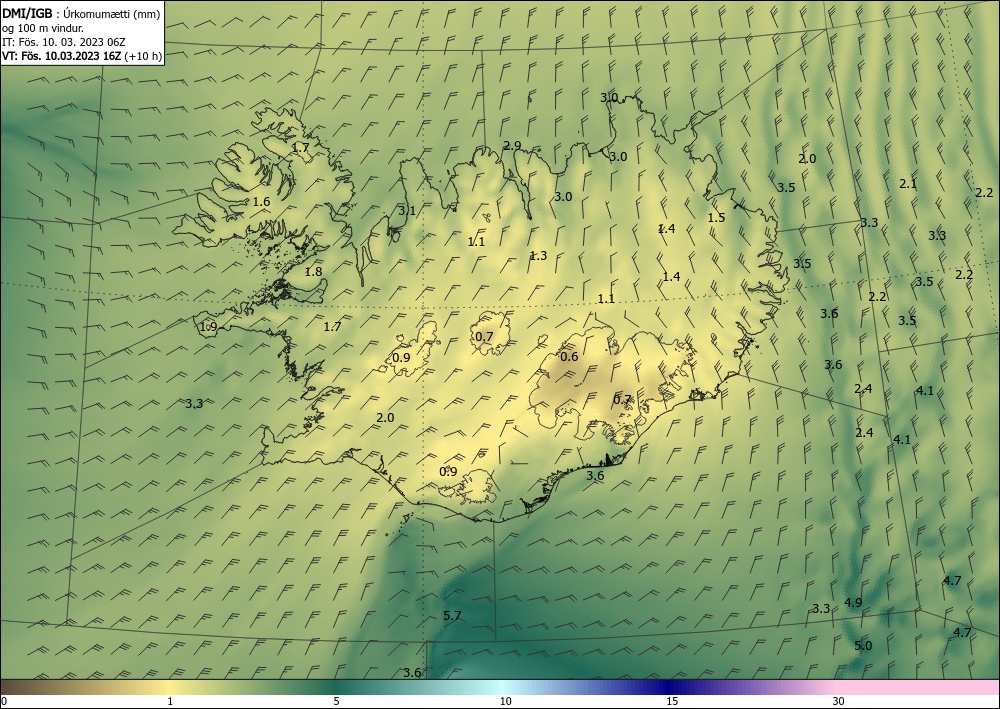Click the 2.1 precipitation value

pyautogui.click(x=908, y=184)
